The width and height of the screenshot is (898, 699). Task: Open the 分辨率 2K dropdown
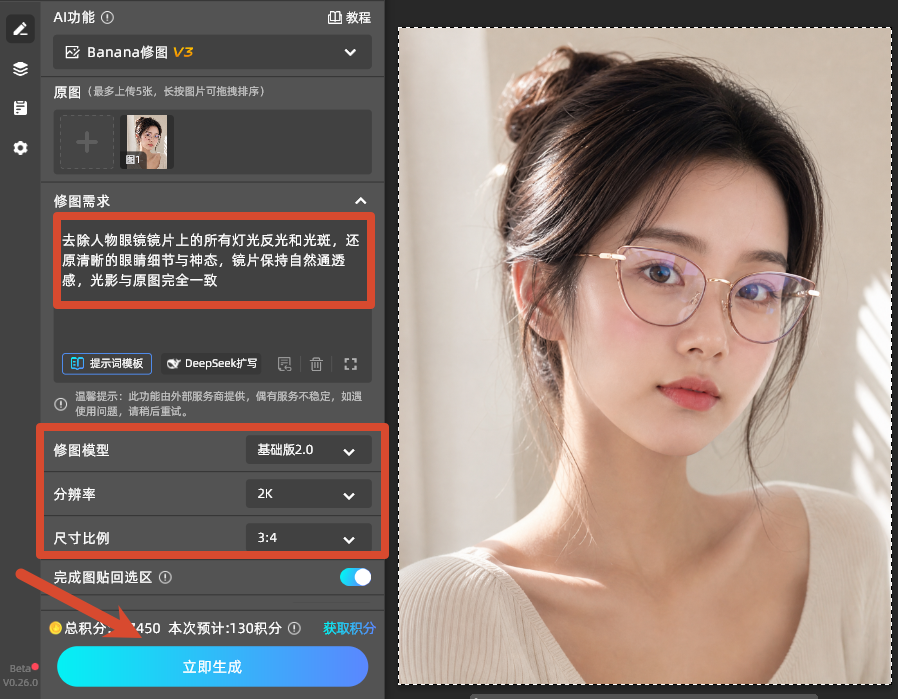click(x=309, y=493)
